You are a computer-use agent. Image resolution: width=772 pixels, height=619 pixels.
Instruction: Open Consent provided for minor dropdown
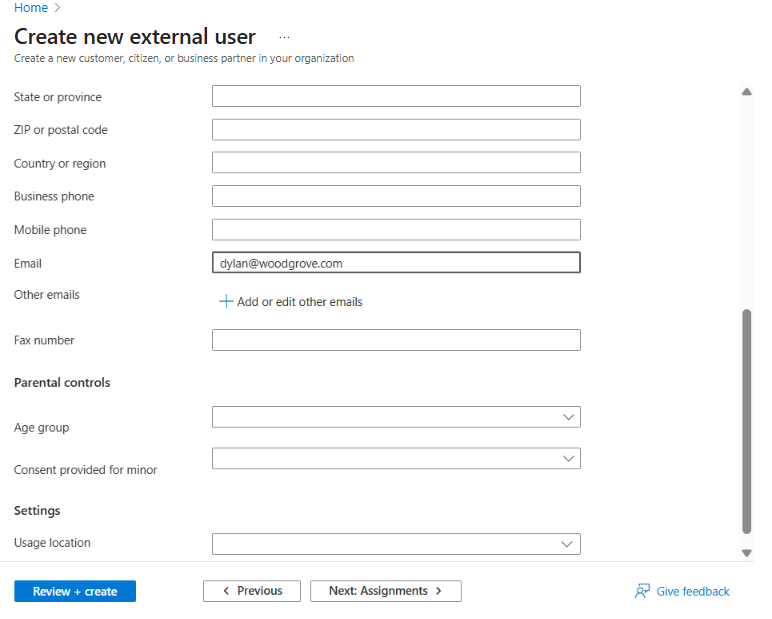(x=396, y=459)
